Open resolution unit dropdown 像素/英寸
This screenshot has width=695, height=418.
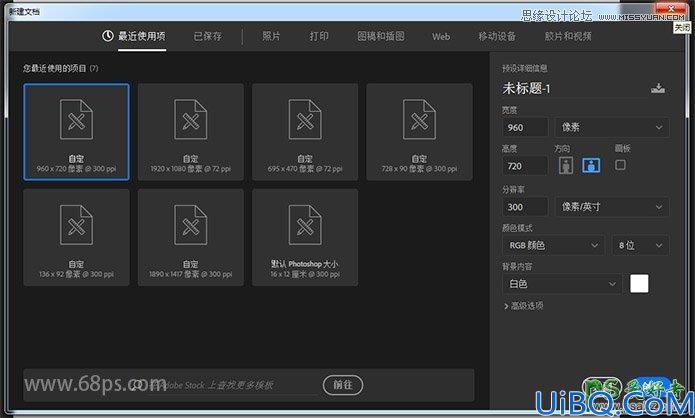tap(612, 207)
